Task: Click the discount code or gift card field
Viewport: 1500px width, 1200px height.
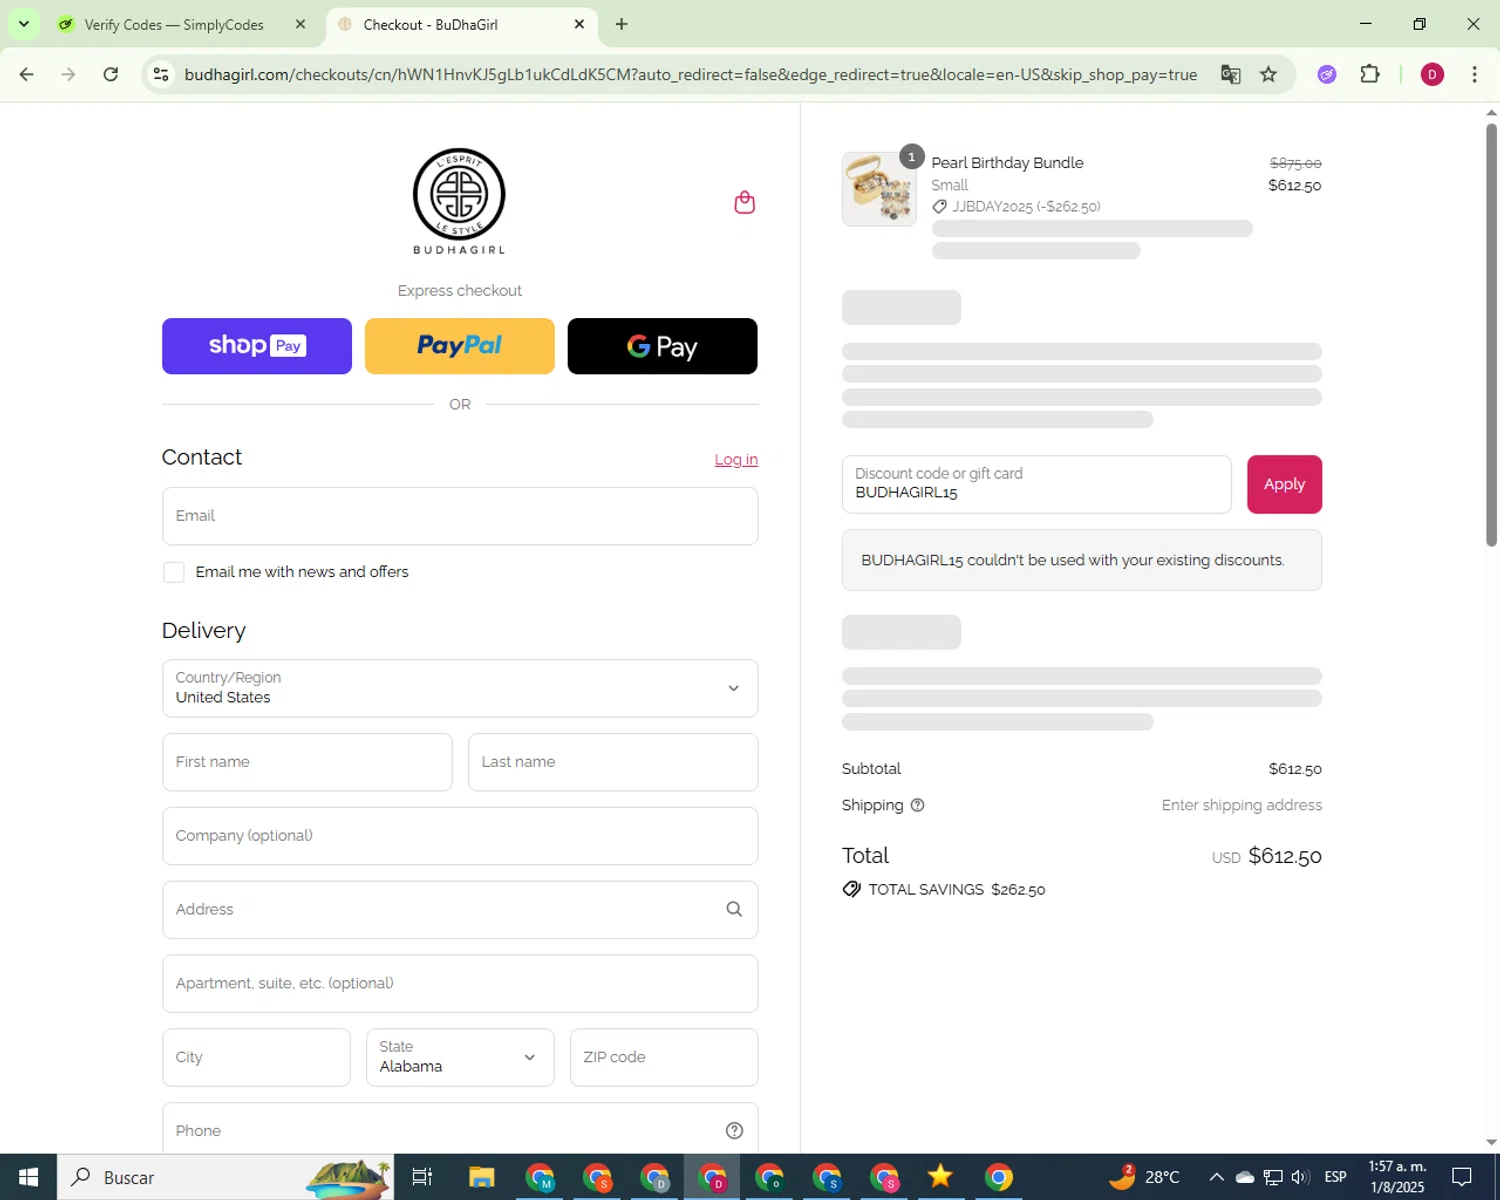Action: pyautogui.click(x=1037, y=484)
